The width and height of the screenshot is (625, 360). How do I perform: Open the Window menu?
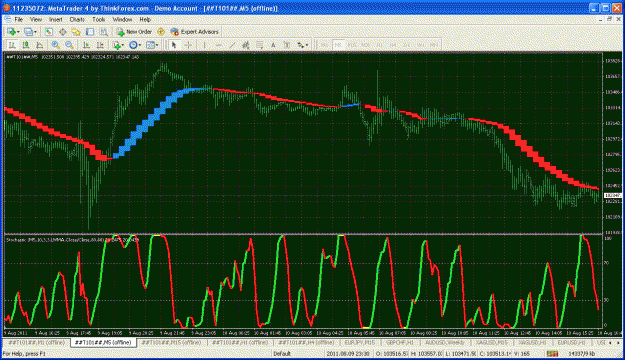tap(122, 19)
